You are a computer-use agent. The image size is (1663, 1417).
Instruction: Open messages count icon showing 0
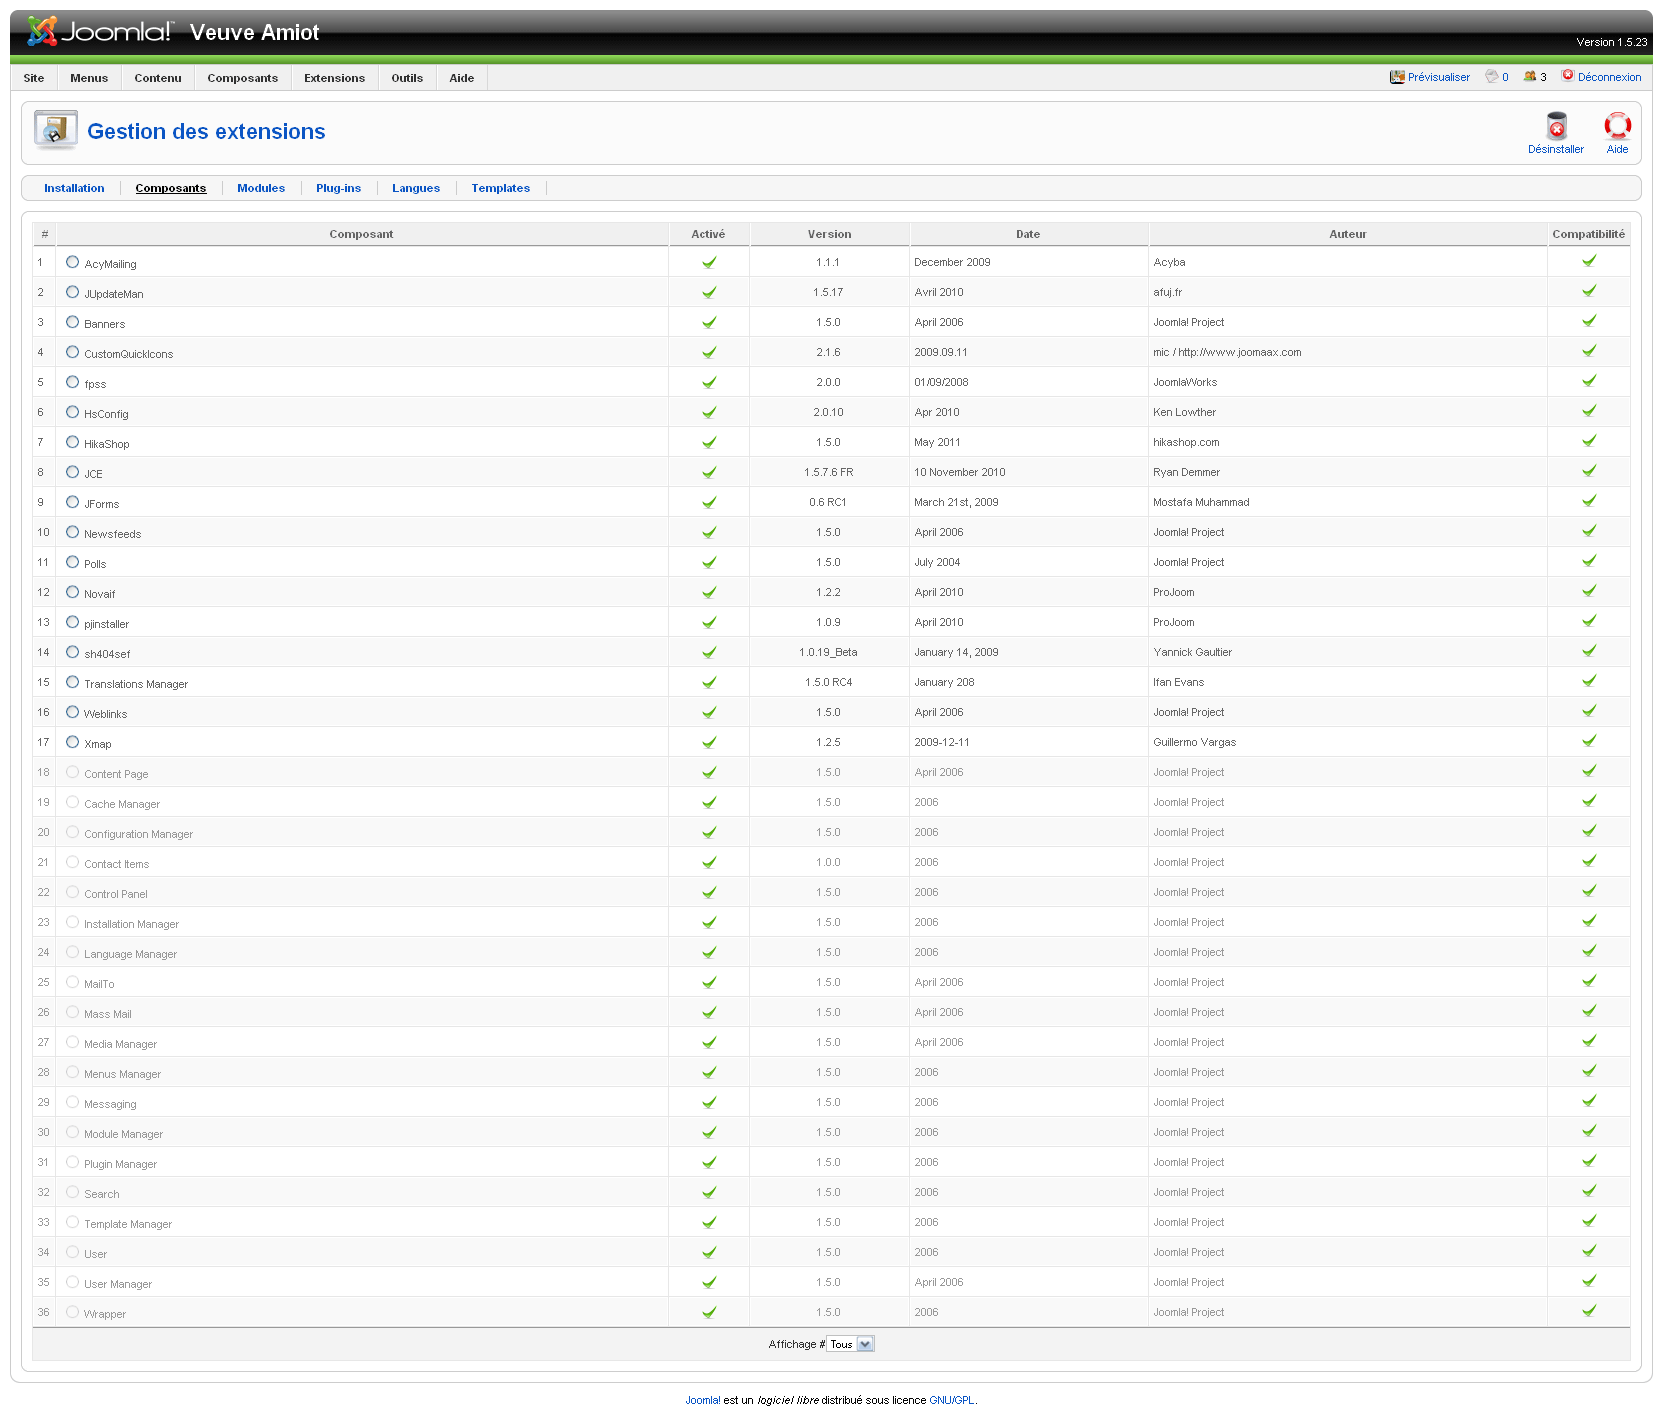tap(1492, 76)
